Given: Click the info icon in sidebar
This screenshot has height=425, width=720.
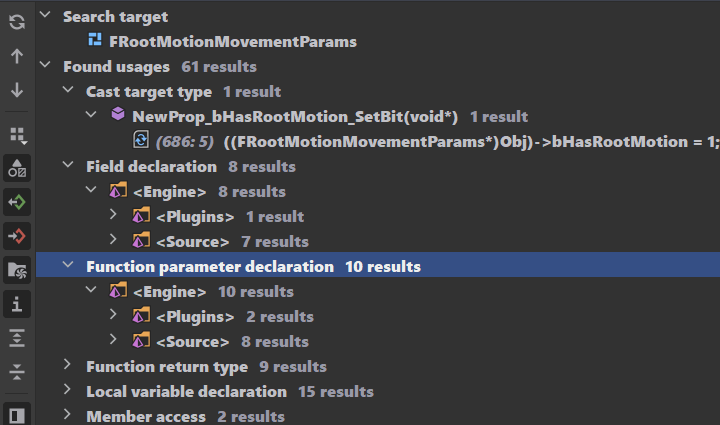Looking at the screenshot, I should pos(17,303).
